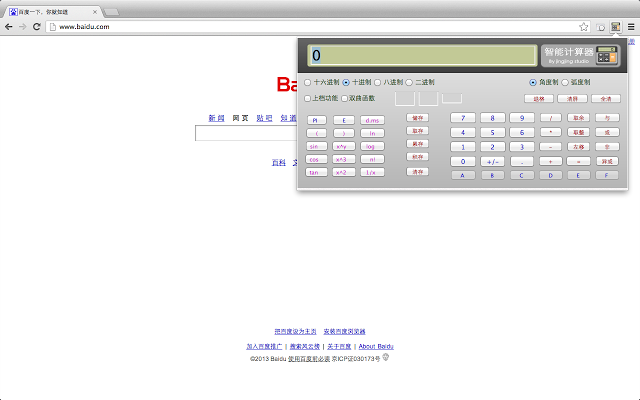Click the 清存 memory clear button
This screenshot has height=400, width=640.
pyautogui.click(x=417, y=172)
